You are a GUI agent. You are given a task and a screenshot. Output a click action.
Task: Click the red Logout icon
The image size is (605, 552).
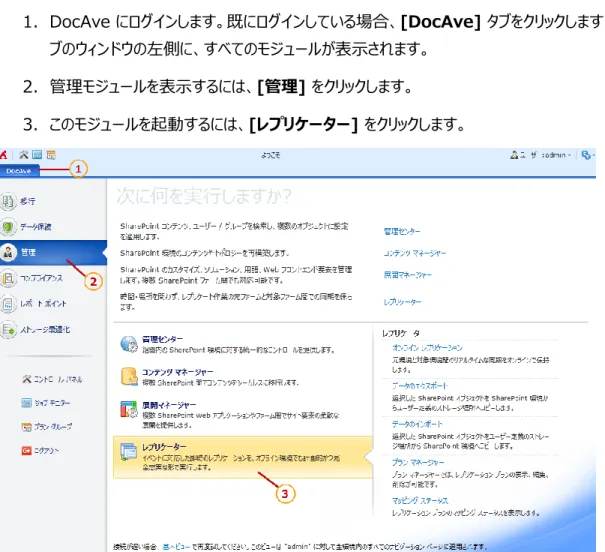(26, 451)
